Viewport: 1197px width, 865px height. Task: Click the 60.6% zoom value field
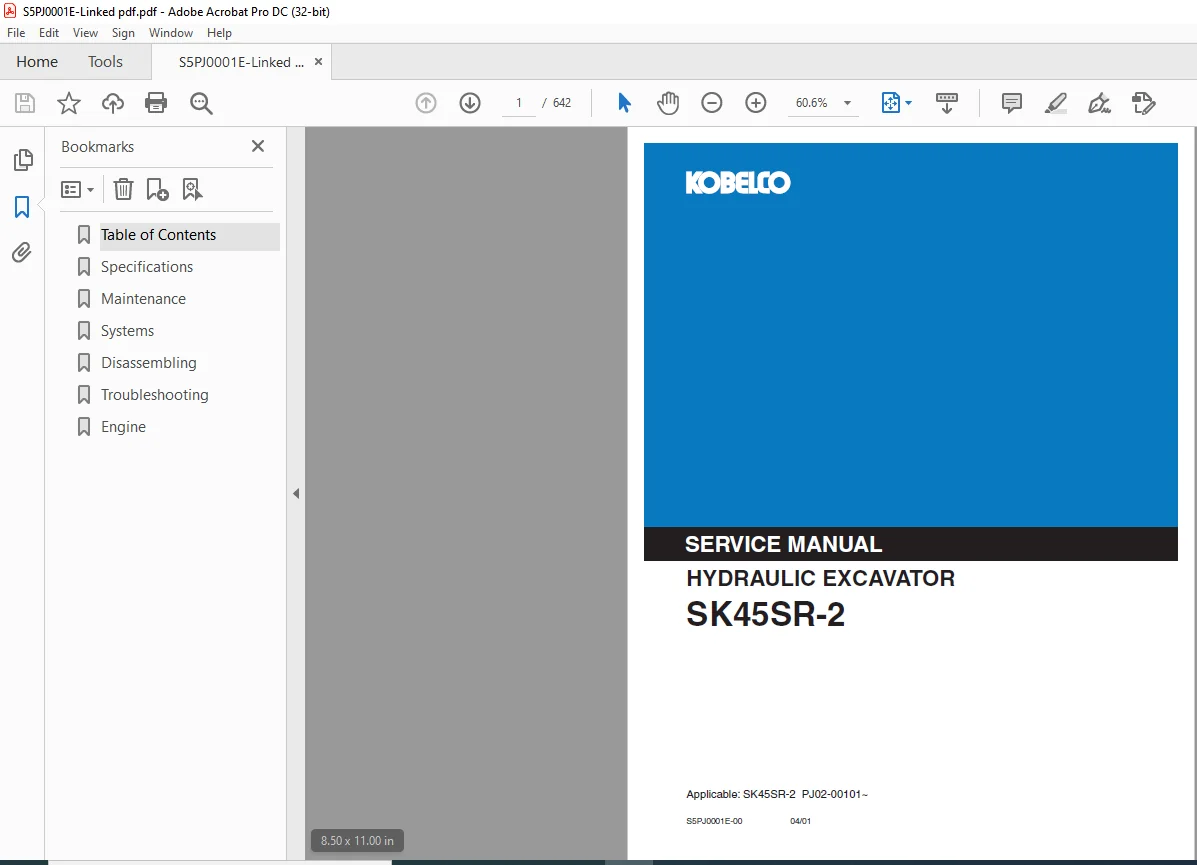click(811, 103)
